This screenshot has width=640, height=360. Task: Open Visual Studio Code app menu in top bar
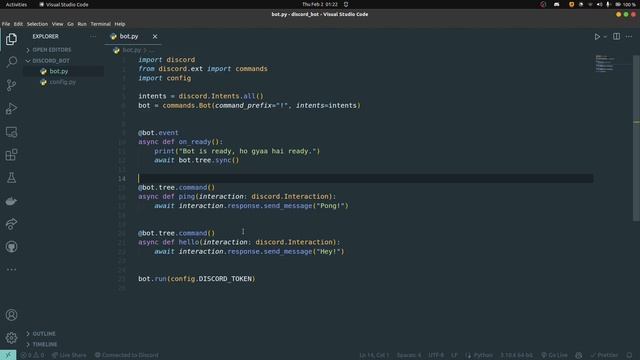click(x=63, y=4)
